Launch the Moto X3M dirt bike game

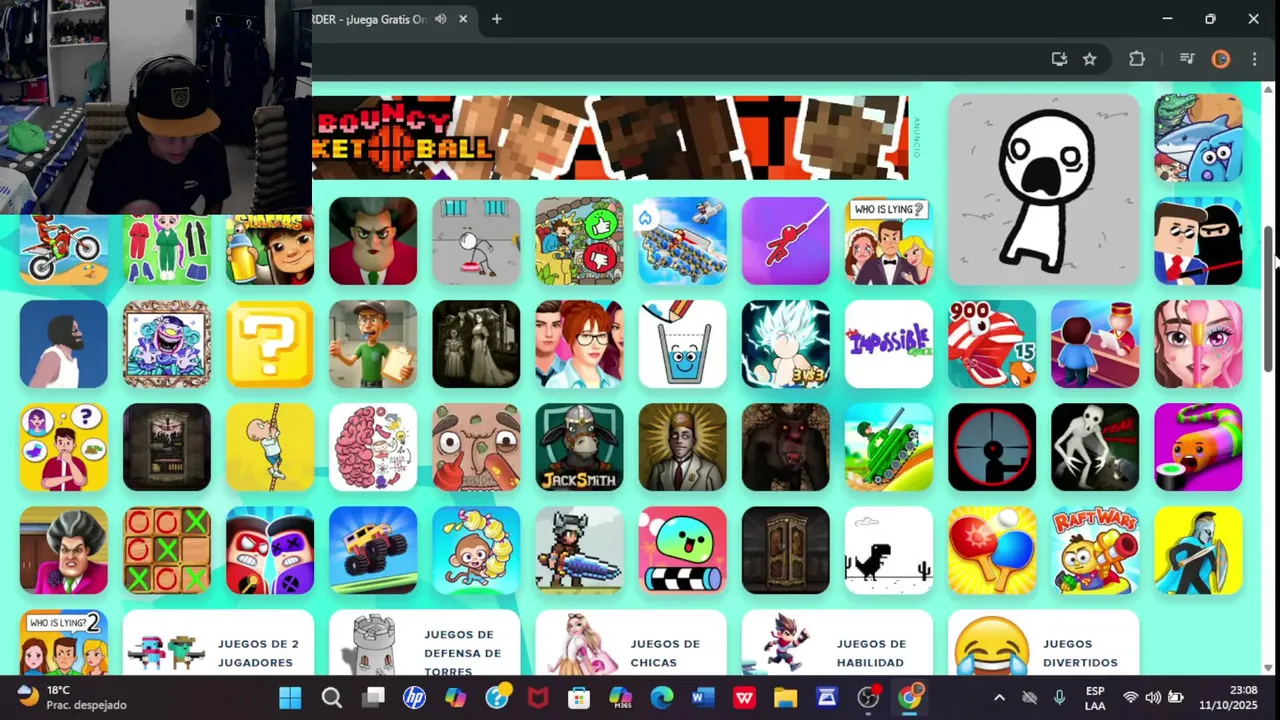click(x=63, y=250)
